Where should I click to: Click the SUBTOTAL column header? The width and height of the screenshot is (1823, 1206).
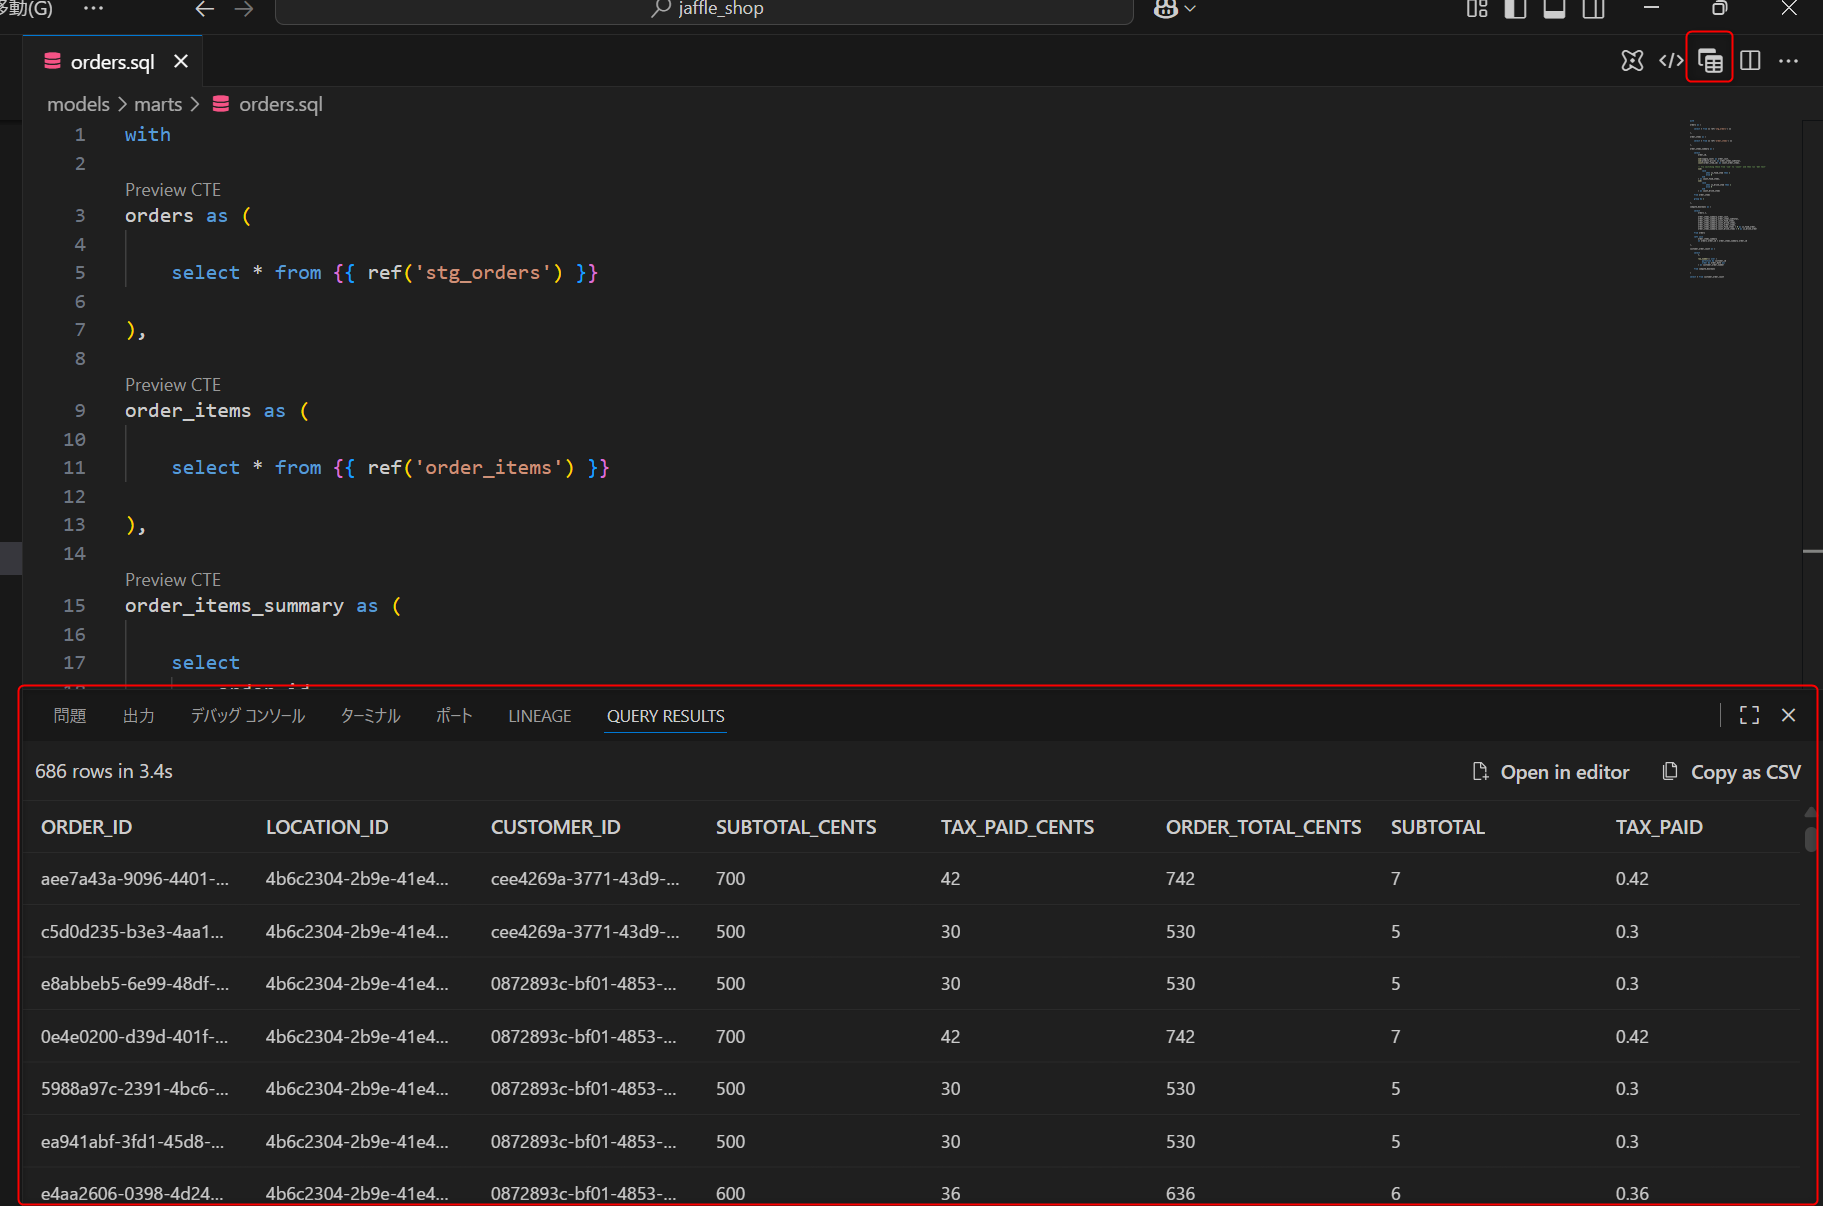click(x=1438, y=827)
